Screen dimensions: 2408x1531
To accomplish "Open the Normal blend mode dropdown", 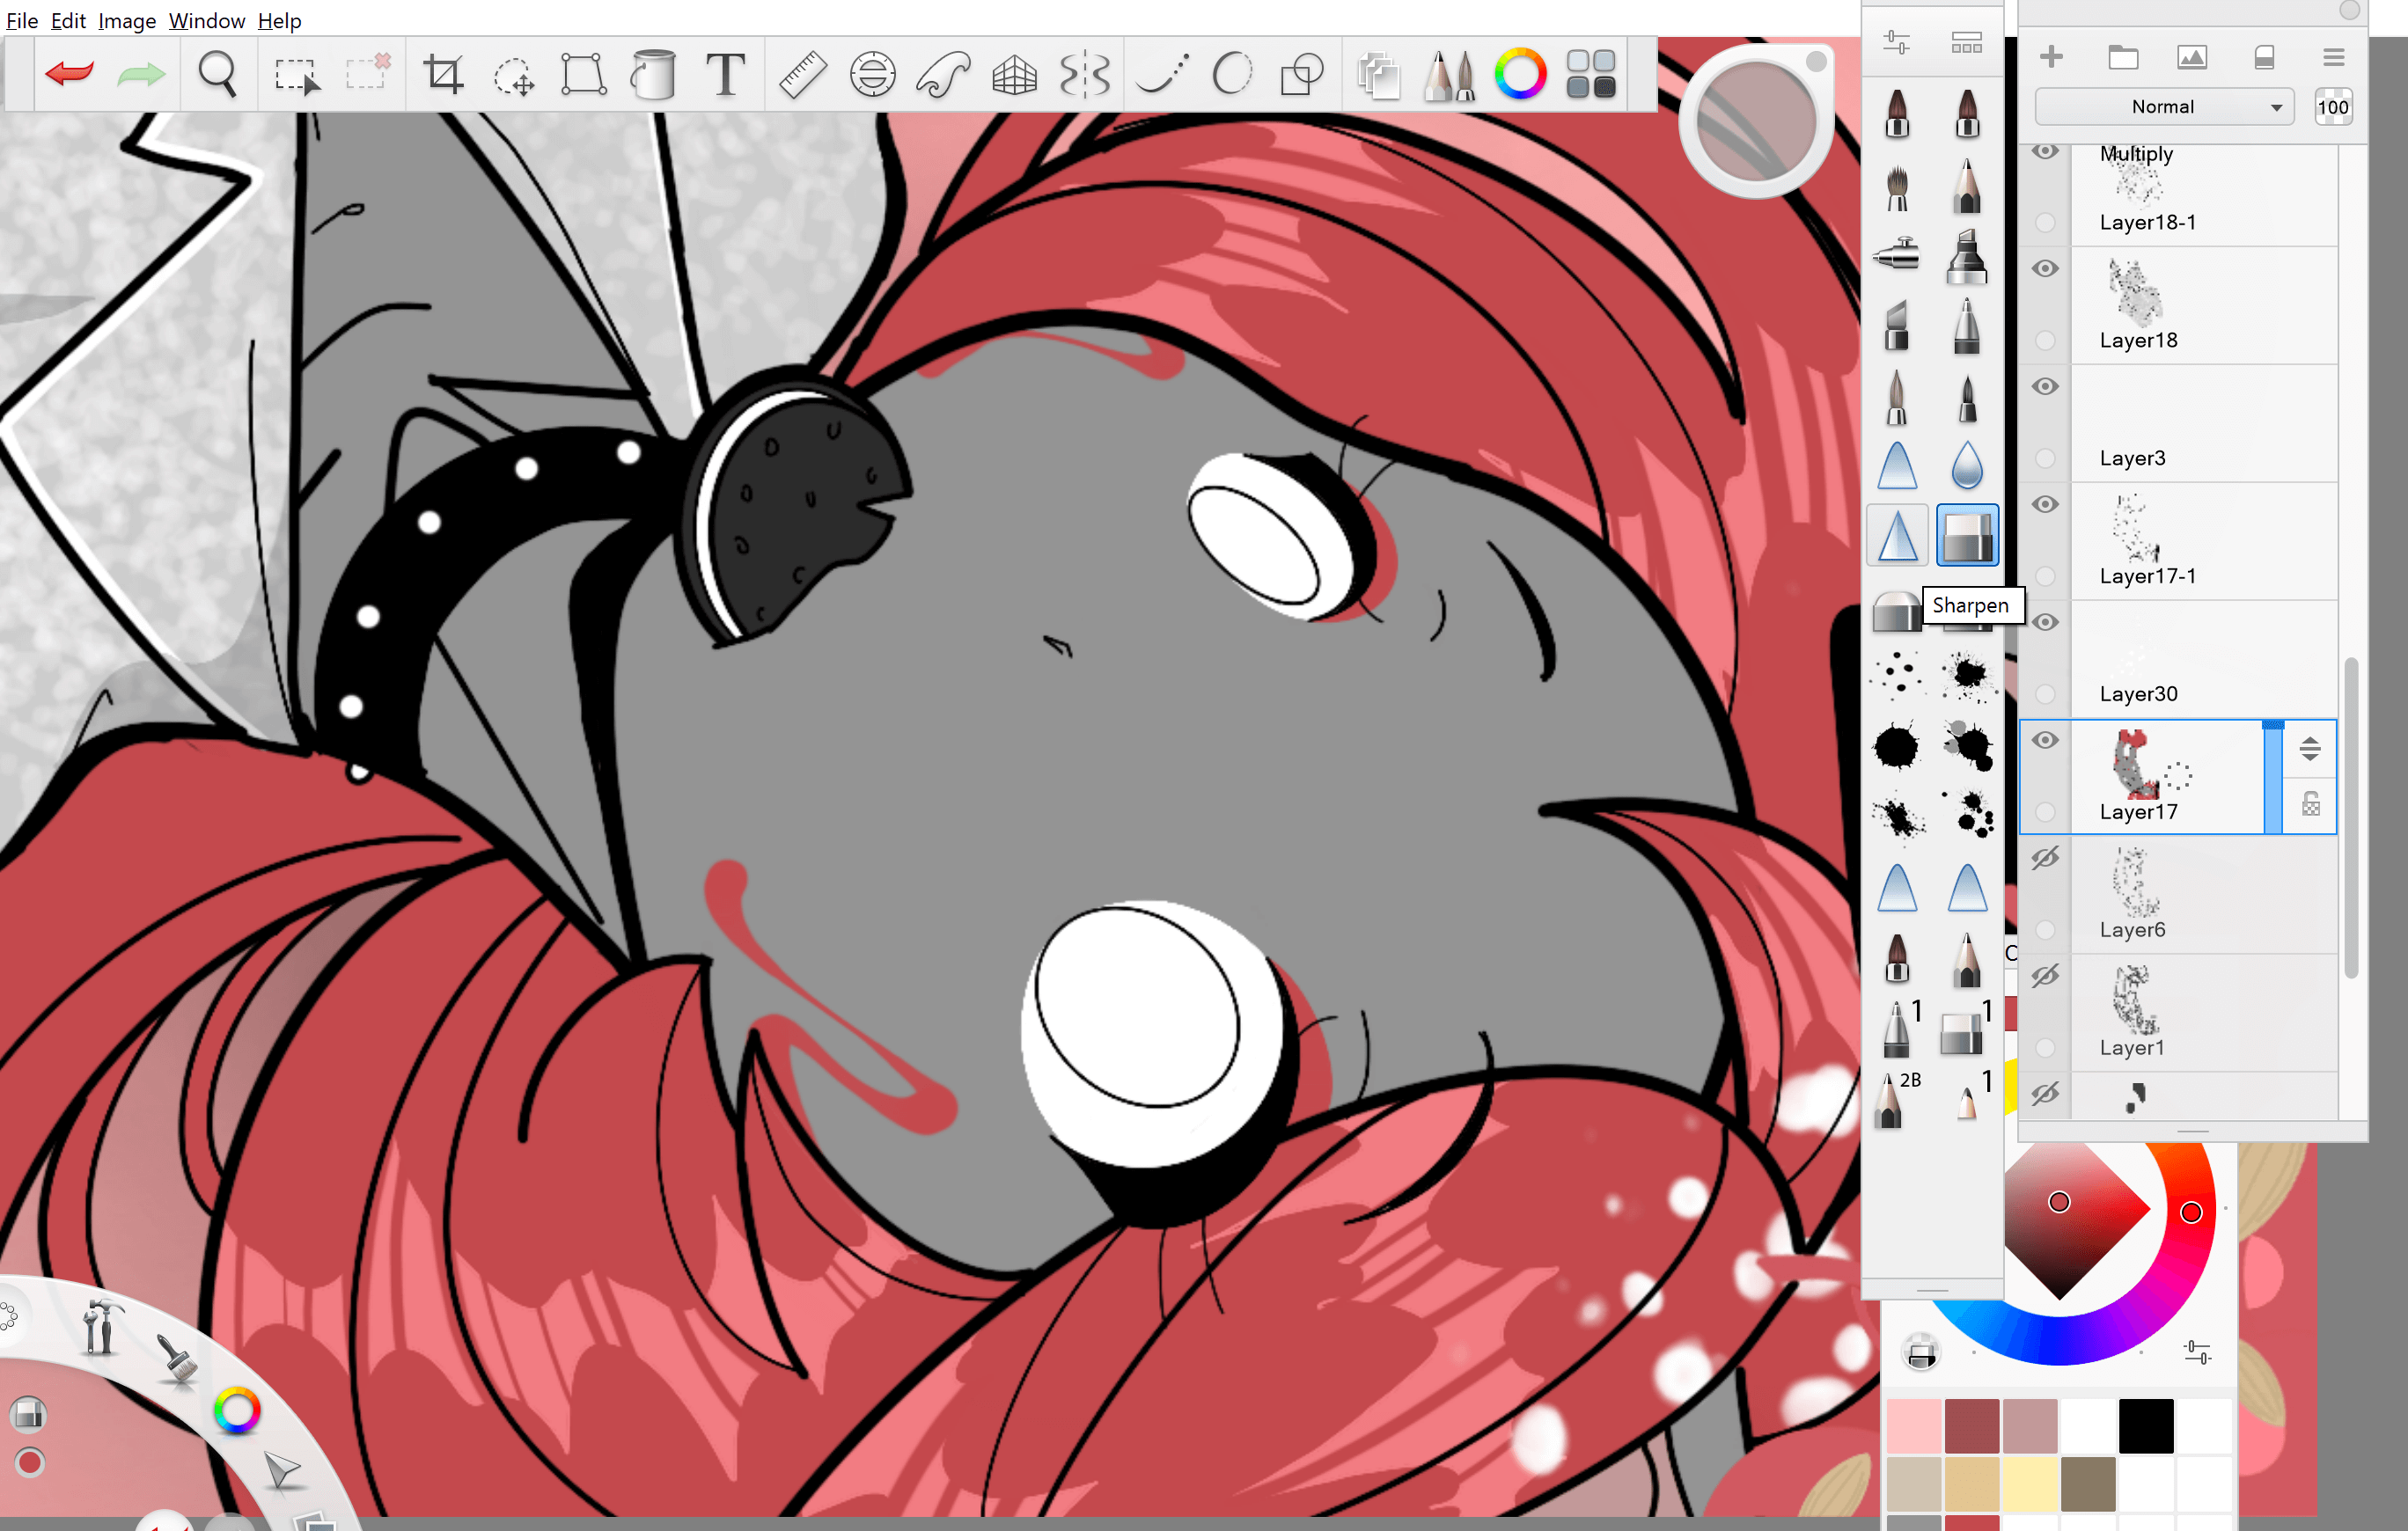I will tap(2165, 107).
